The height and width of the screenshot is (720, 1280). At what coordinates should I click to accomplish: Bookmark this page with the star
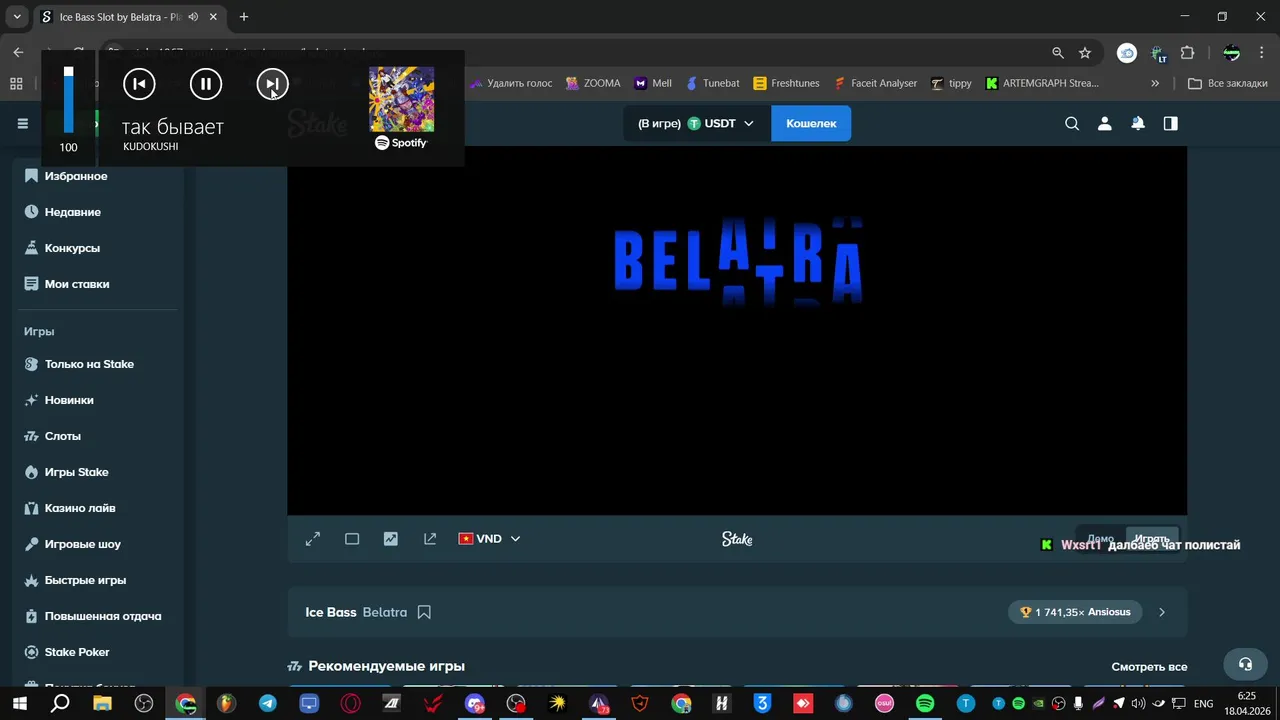(x=1085, y=53)
